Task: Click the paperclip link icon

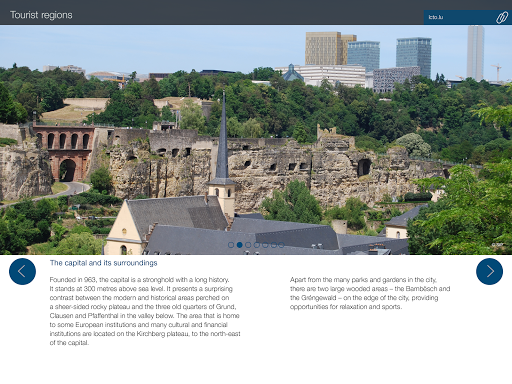Action: 502,17
